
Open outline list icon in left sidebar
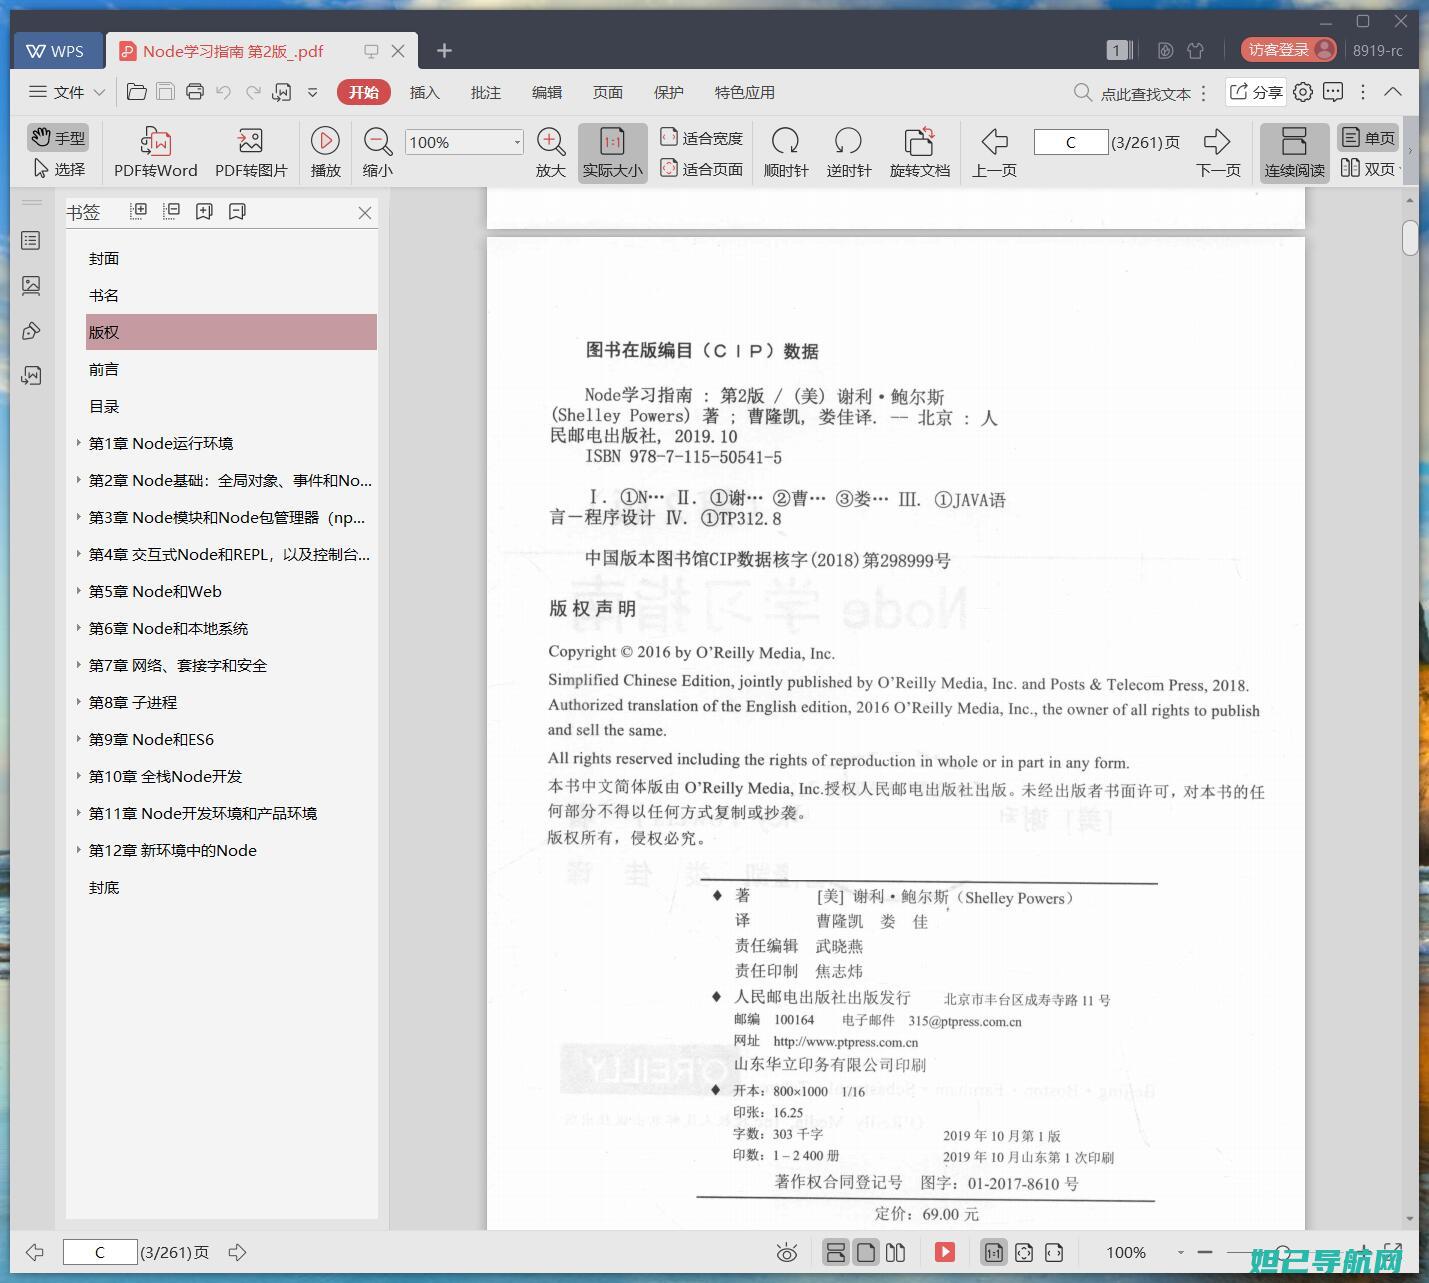(x=31, y=241)
